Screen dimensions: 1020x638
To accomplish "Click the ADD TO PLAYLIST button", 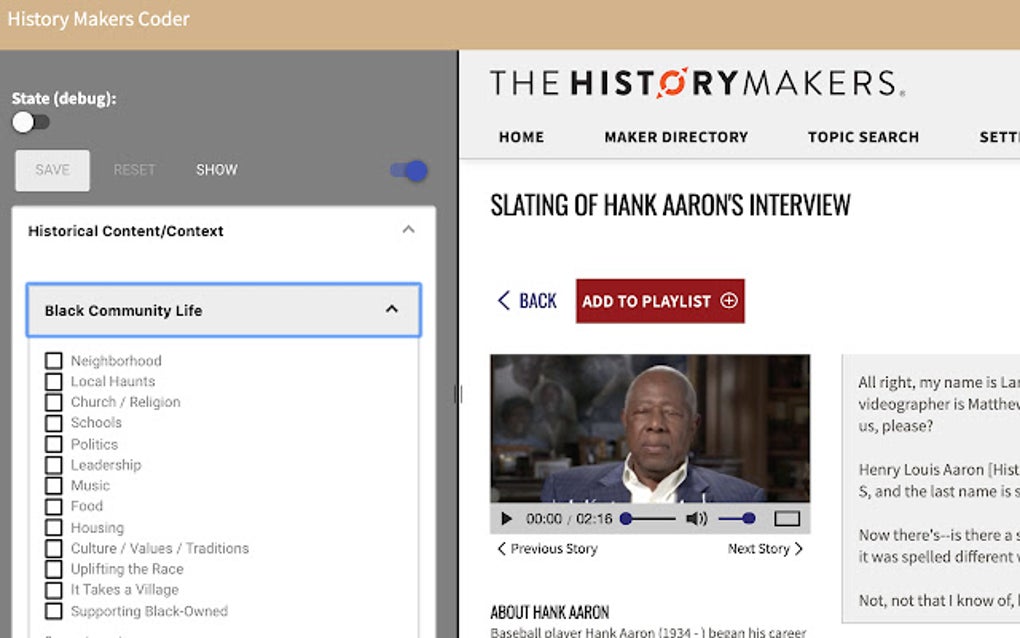I will pos(660,301).
